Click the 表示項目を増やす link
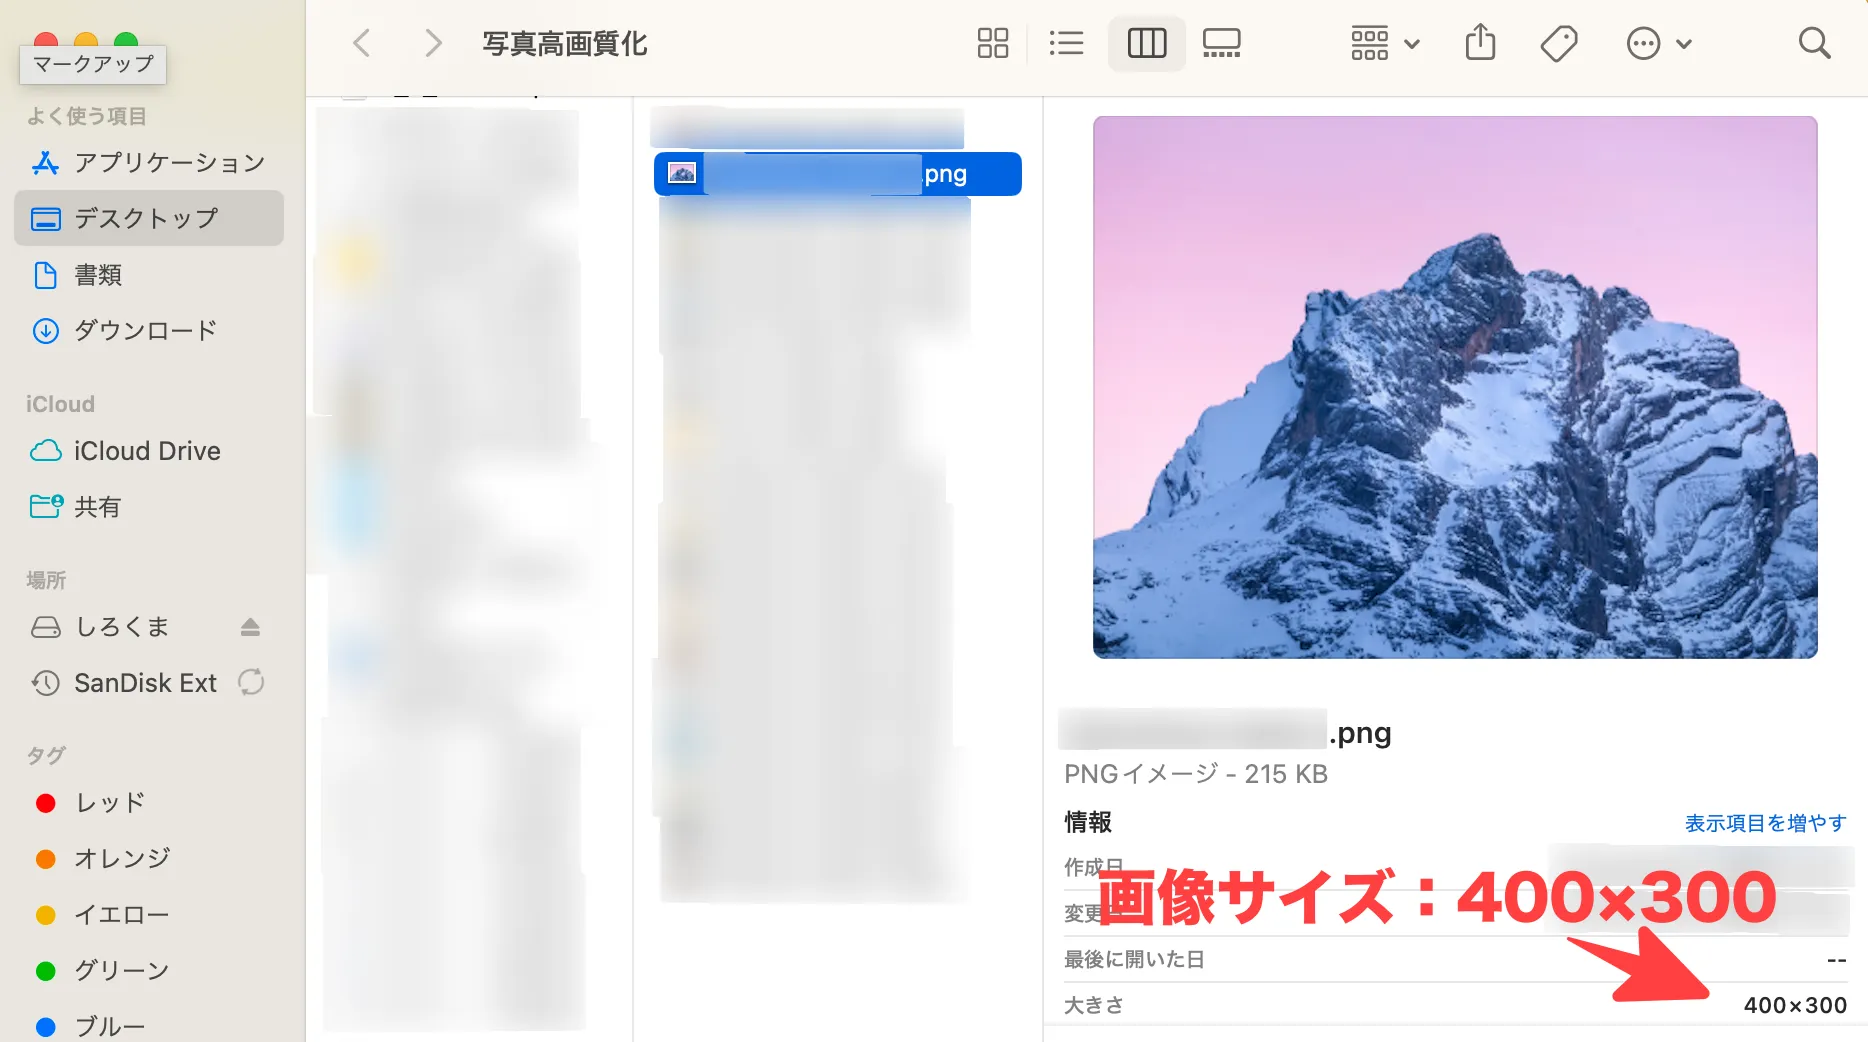 point(1764,822)
